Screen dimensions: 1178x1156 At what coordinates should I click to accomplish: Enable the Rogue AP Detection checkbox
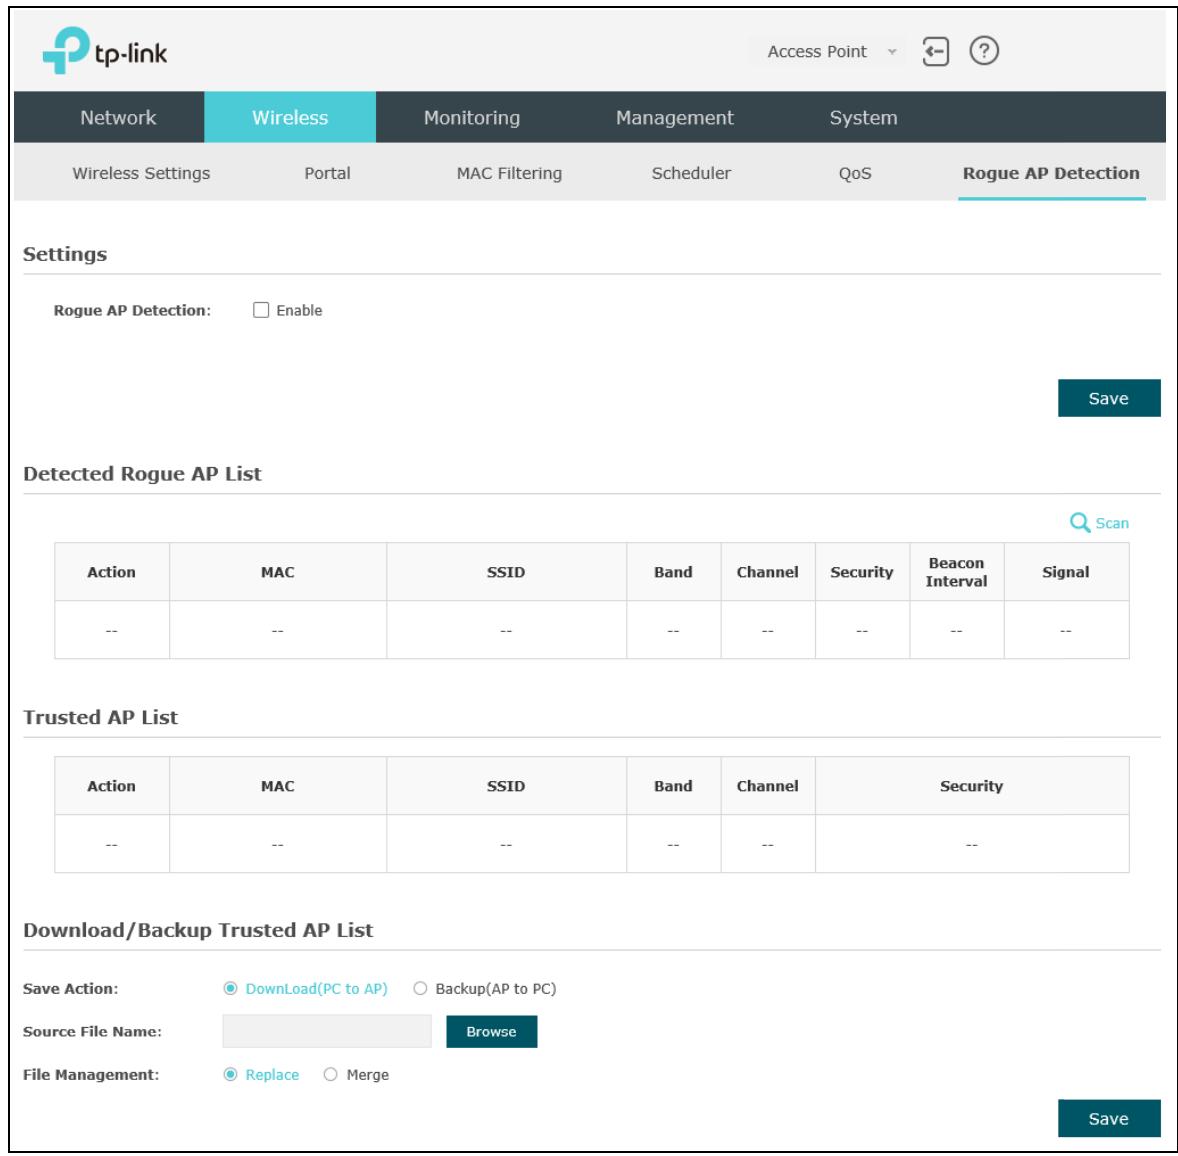click(x=261, y=310)
